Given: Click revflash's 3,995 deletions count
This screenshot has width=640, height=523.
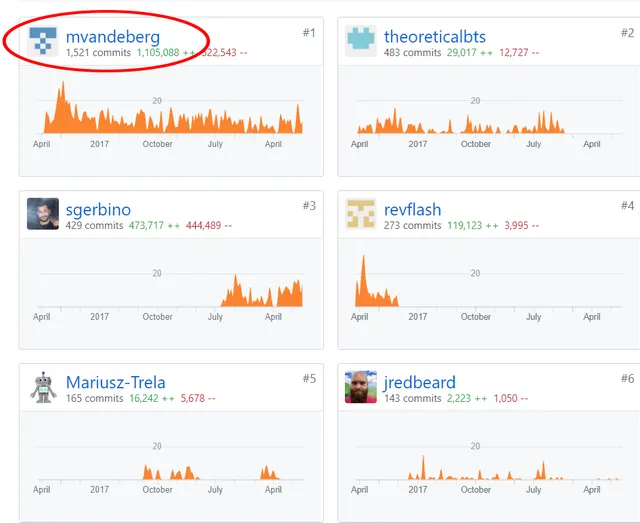Looking at the screenshot, I should click(x=522, y=225).
